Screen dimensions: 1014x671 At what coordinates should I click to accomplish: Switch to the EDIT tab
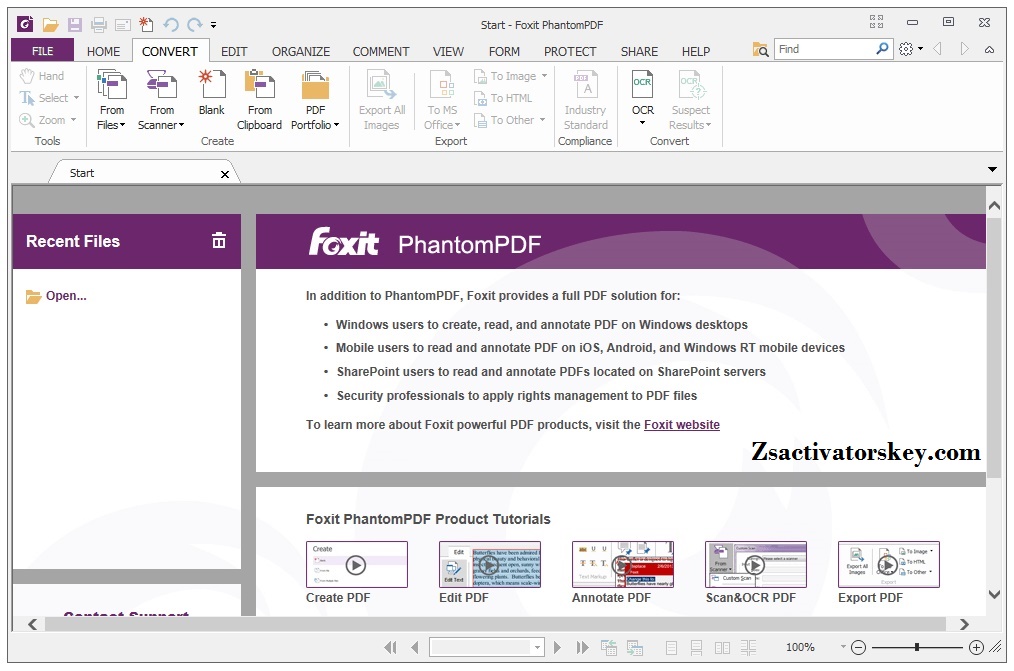coord(234,51)
